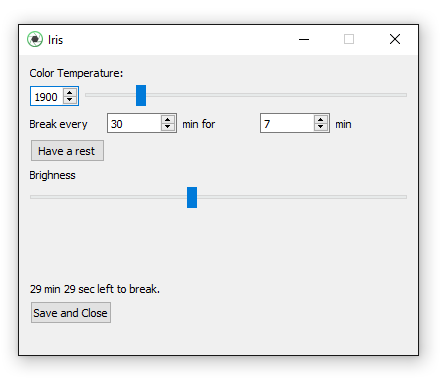Screen dimensions: 442x387
Task: Increase color temperature with up arrow
Action: click(x=70, y=93)
